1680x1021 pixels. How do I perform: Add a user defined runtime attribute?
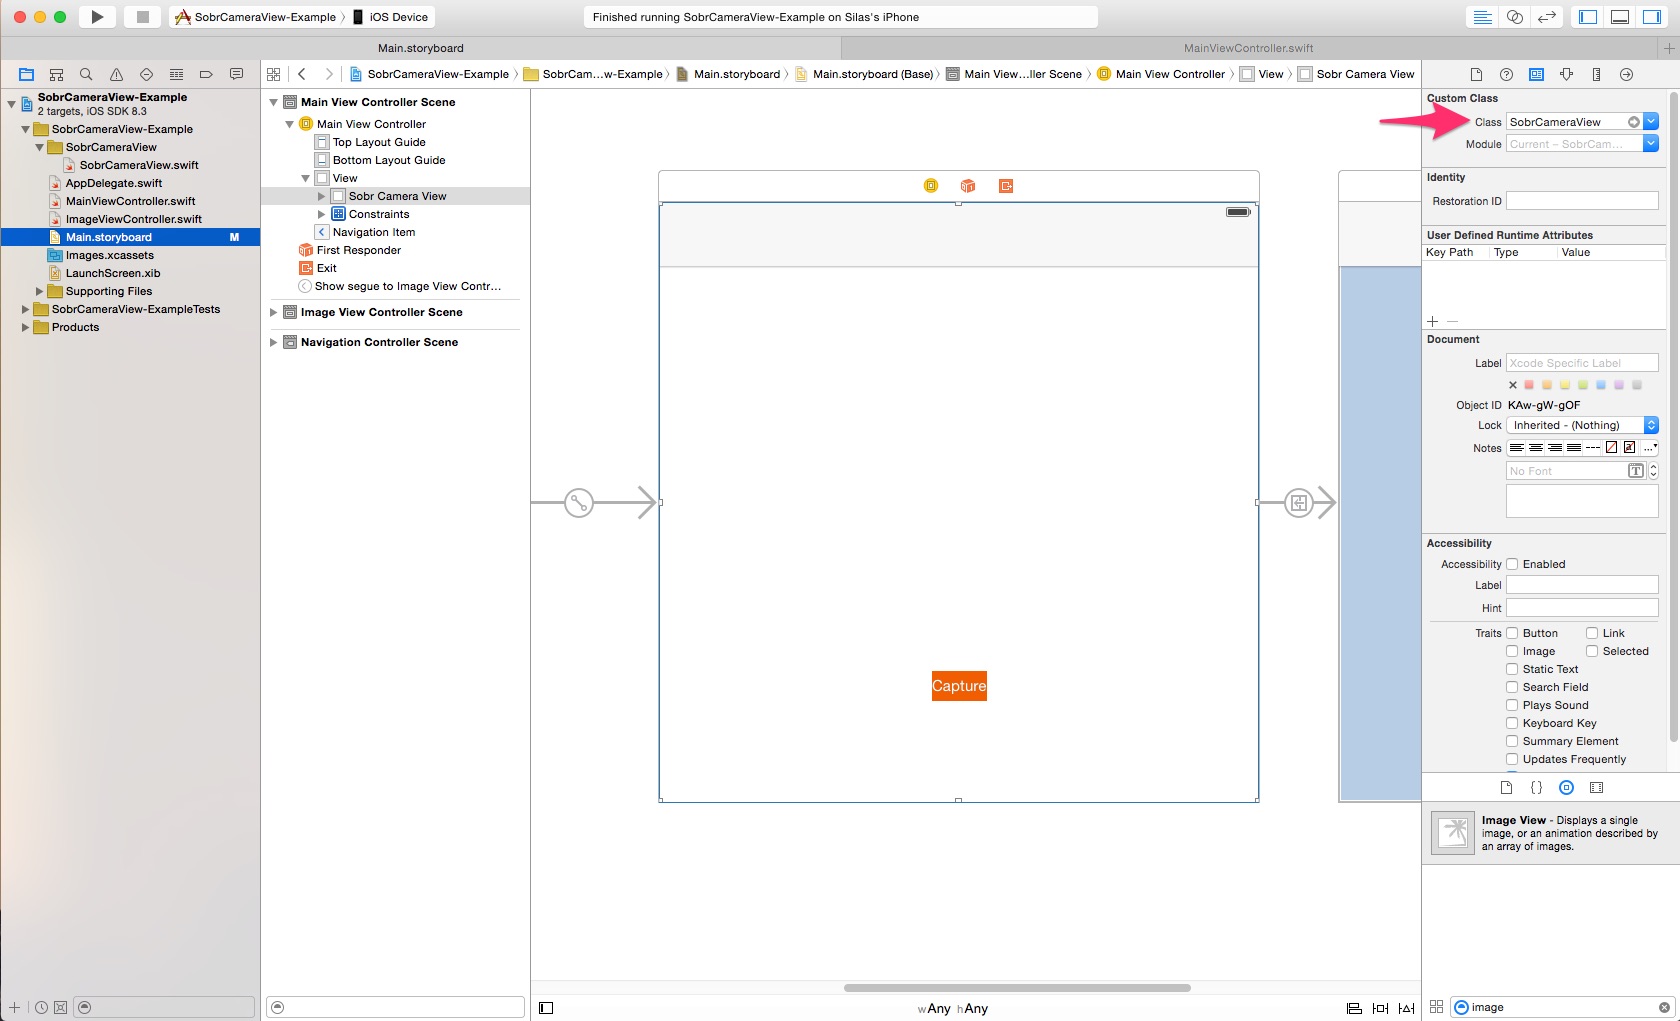click(x=1433, y=321)
